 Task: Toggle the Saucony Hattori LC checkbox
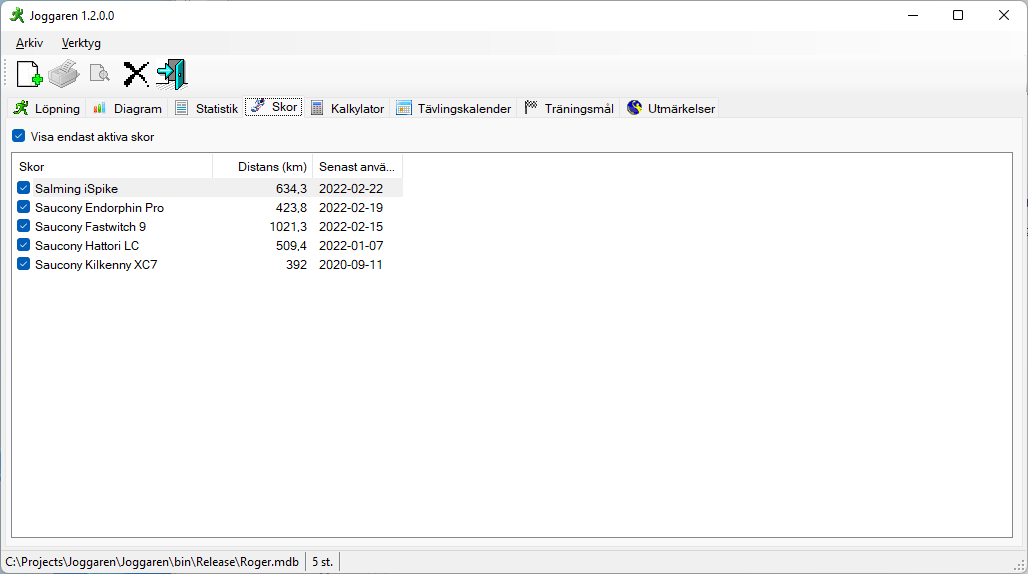(x=24, y=245)
